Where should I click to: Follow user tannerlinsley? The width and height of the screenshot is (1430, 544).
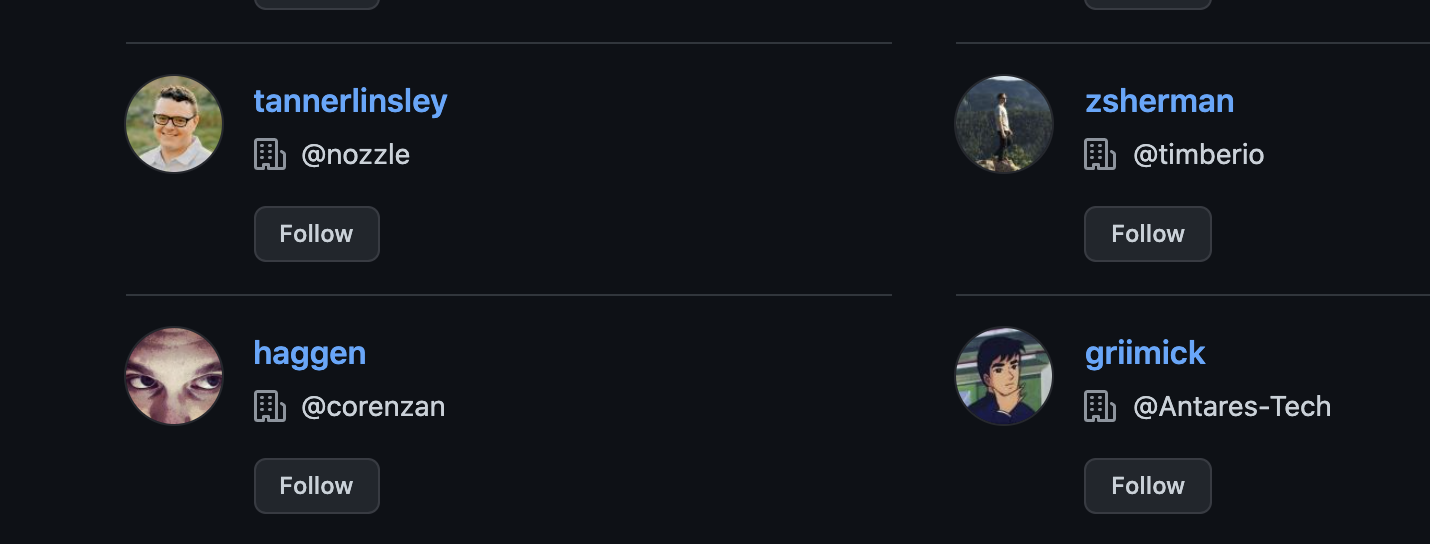click(x=317, y=234)
